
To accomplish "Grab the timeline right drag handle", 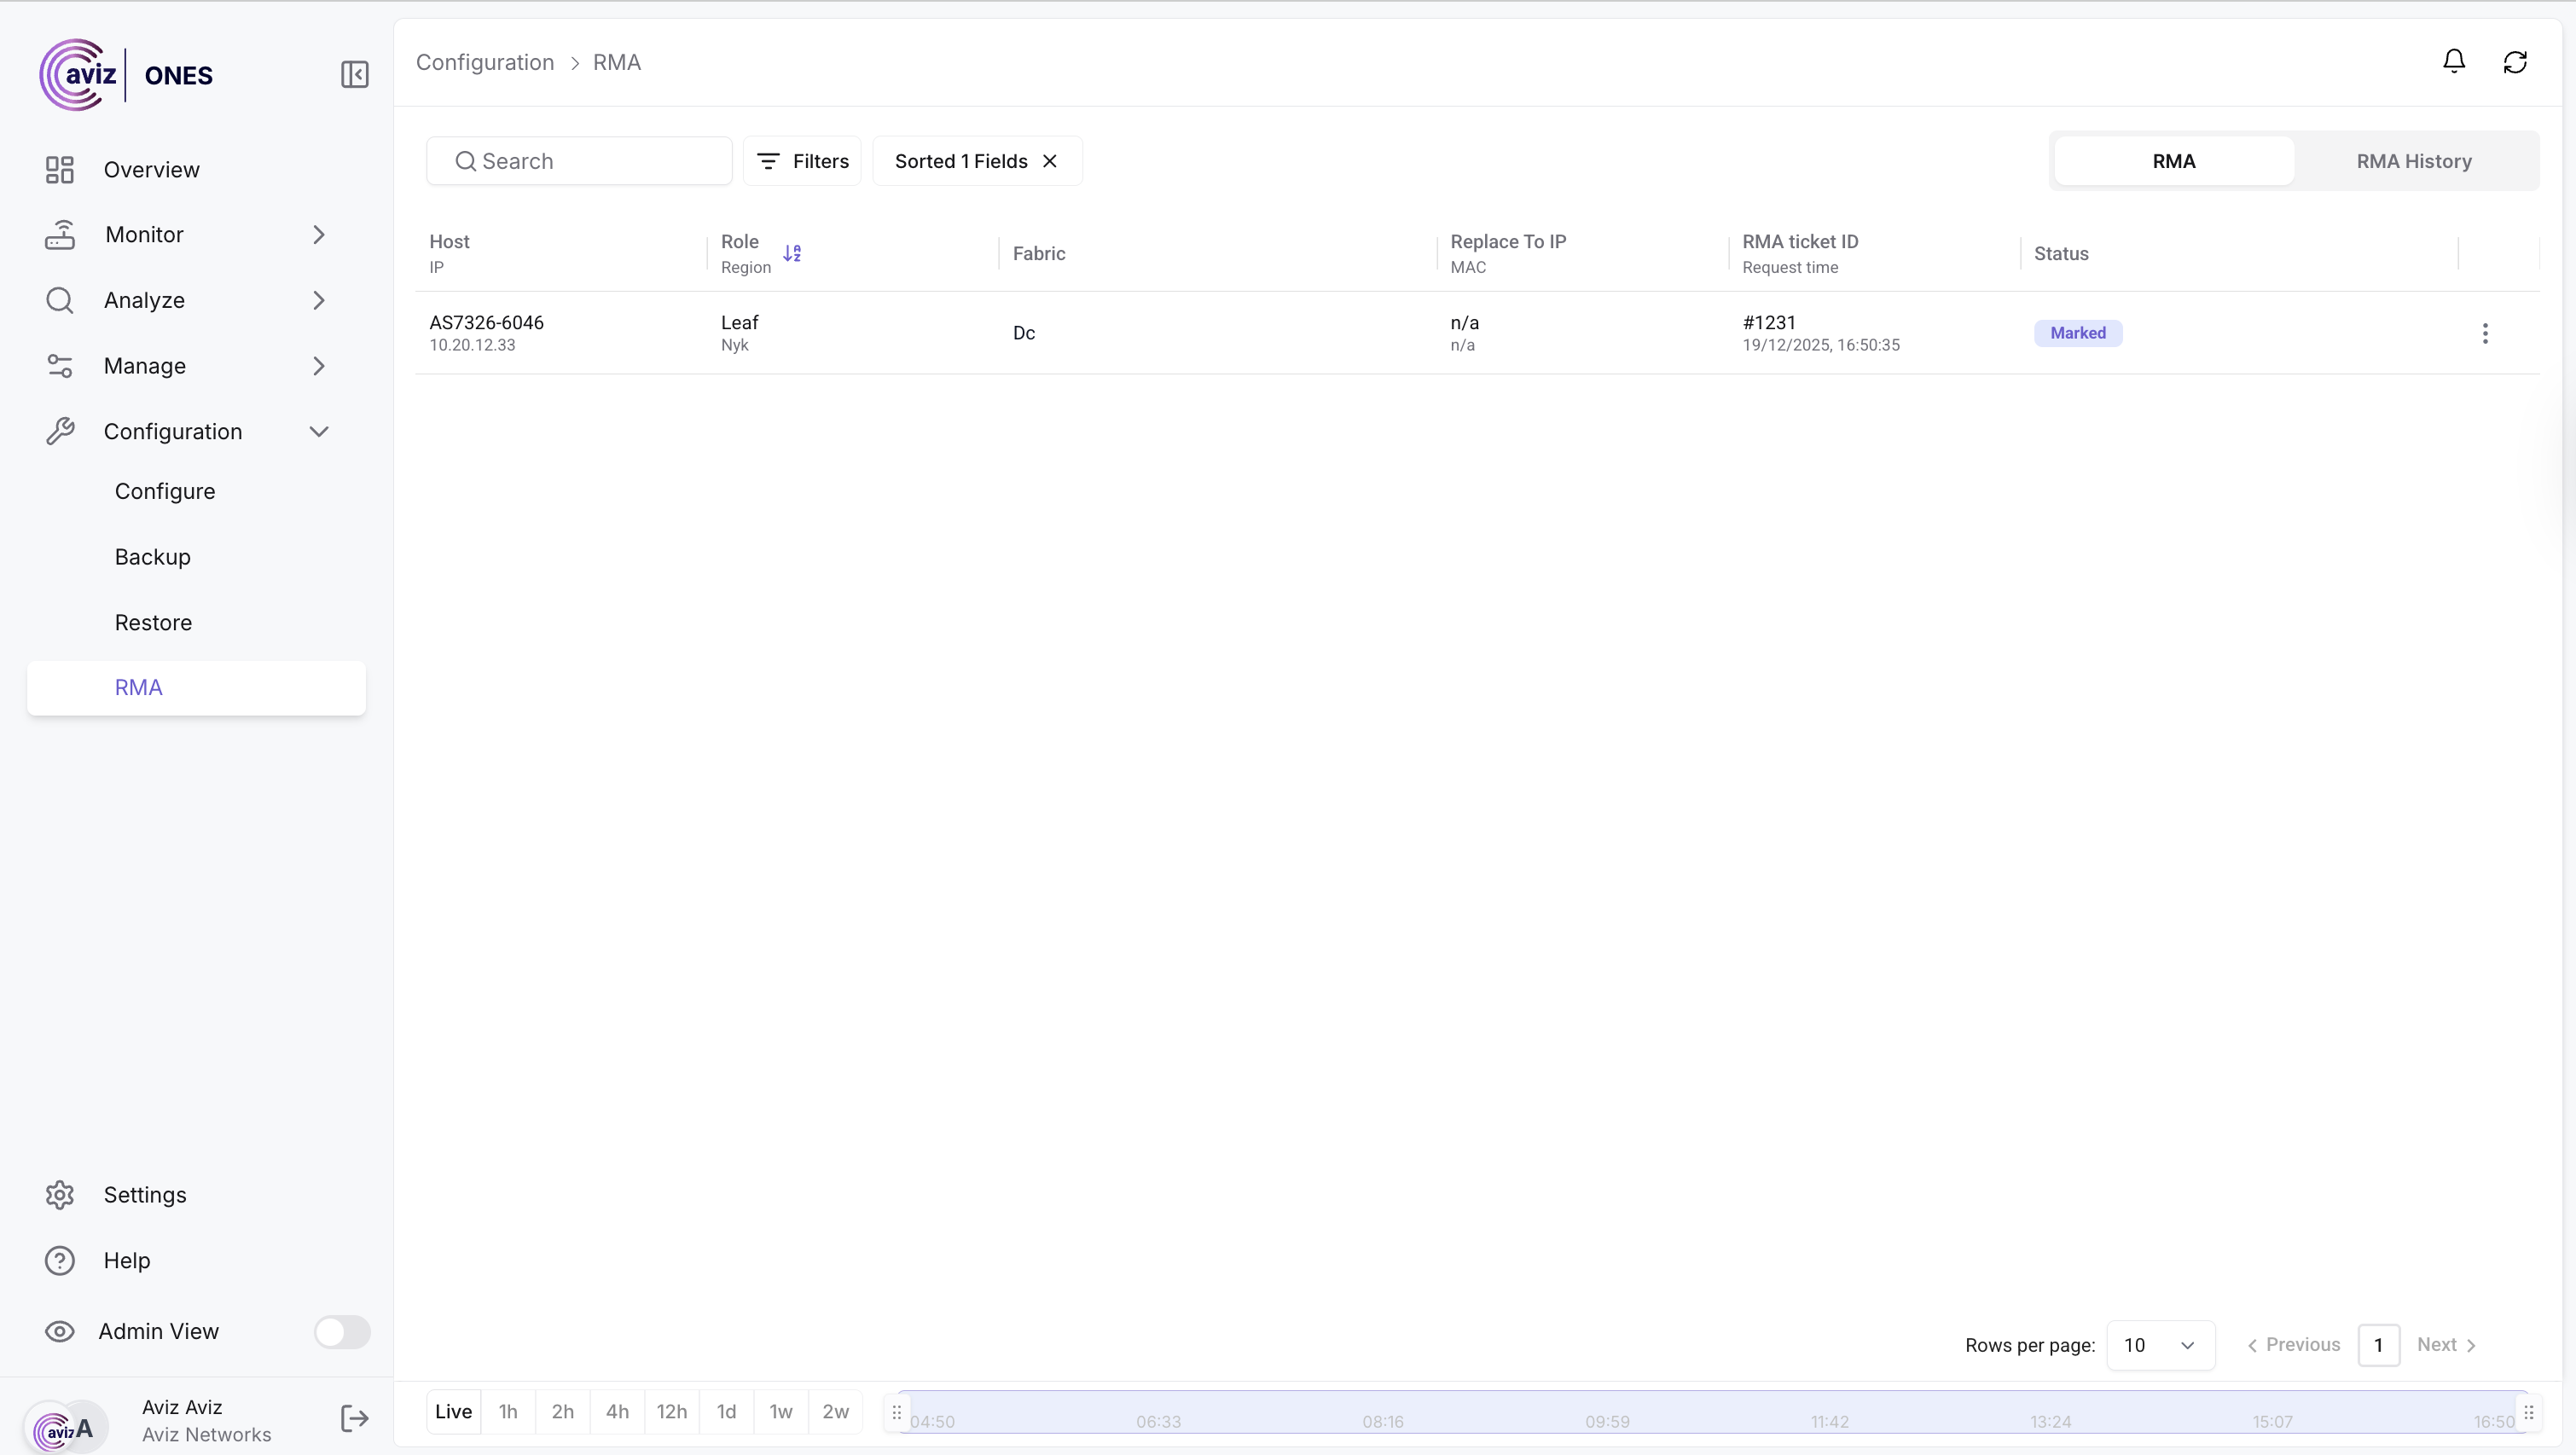I will coord(2527,1412).
